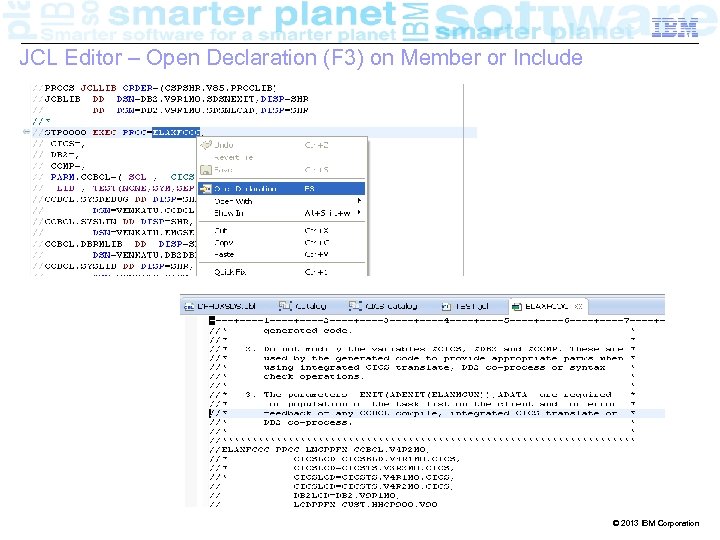Click the Test.jcl tab file icon
This screenshot has height=540, width=720.
[x=445, y=307]
